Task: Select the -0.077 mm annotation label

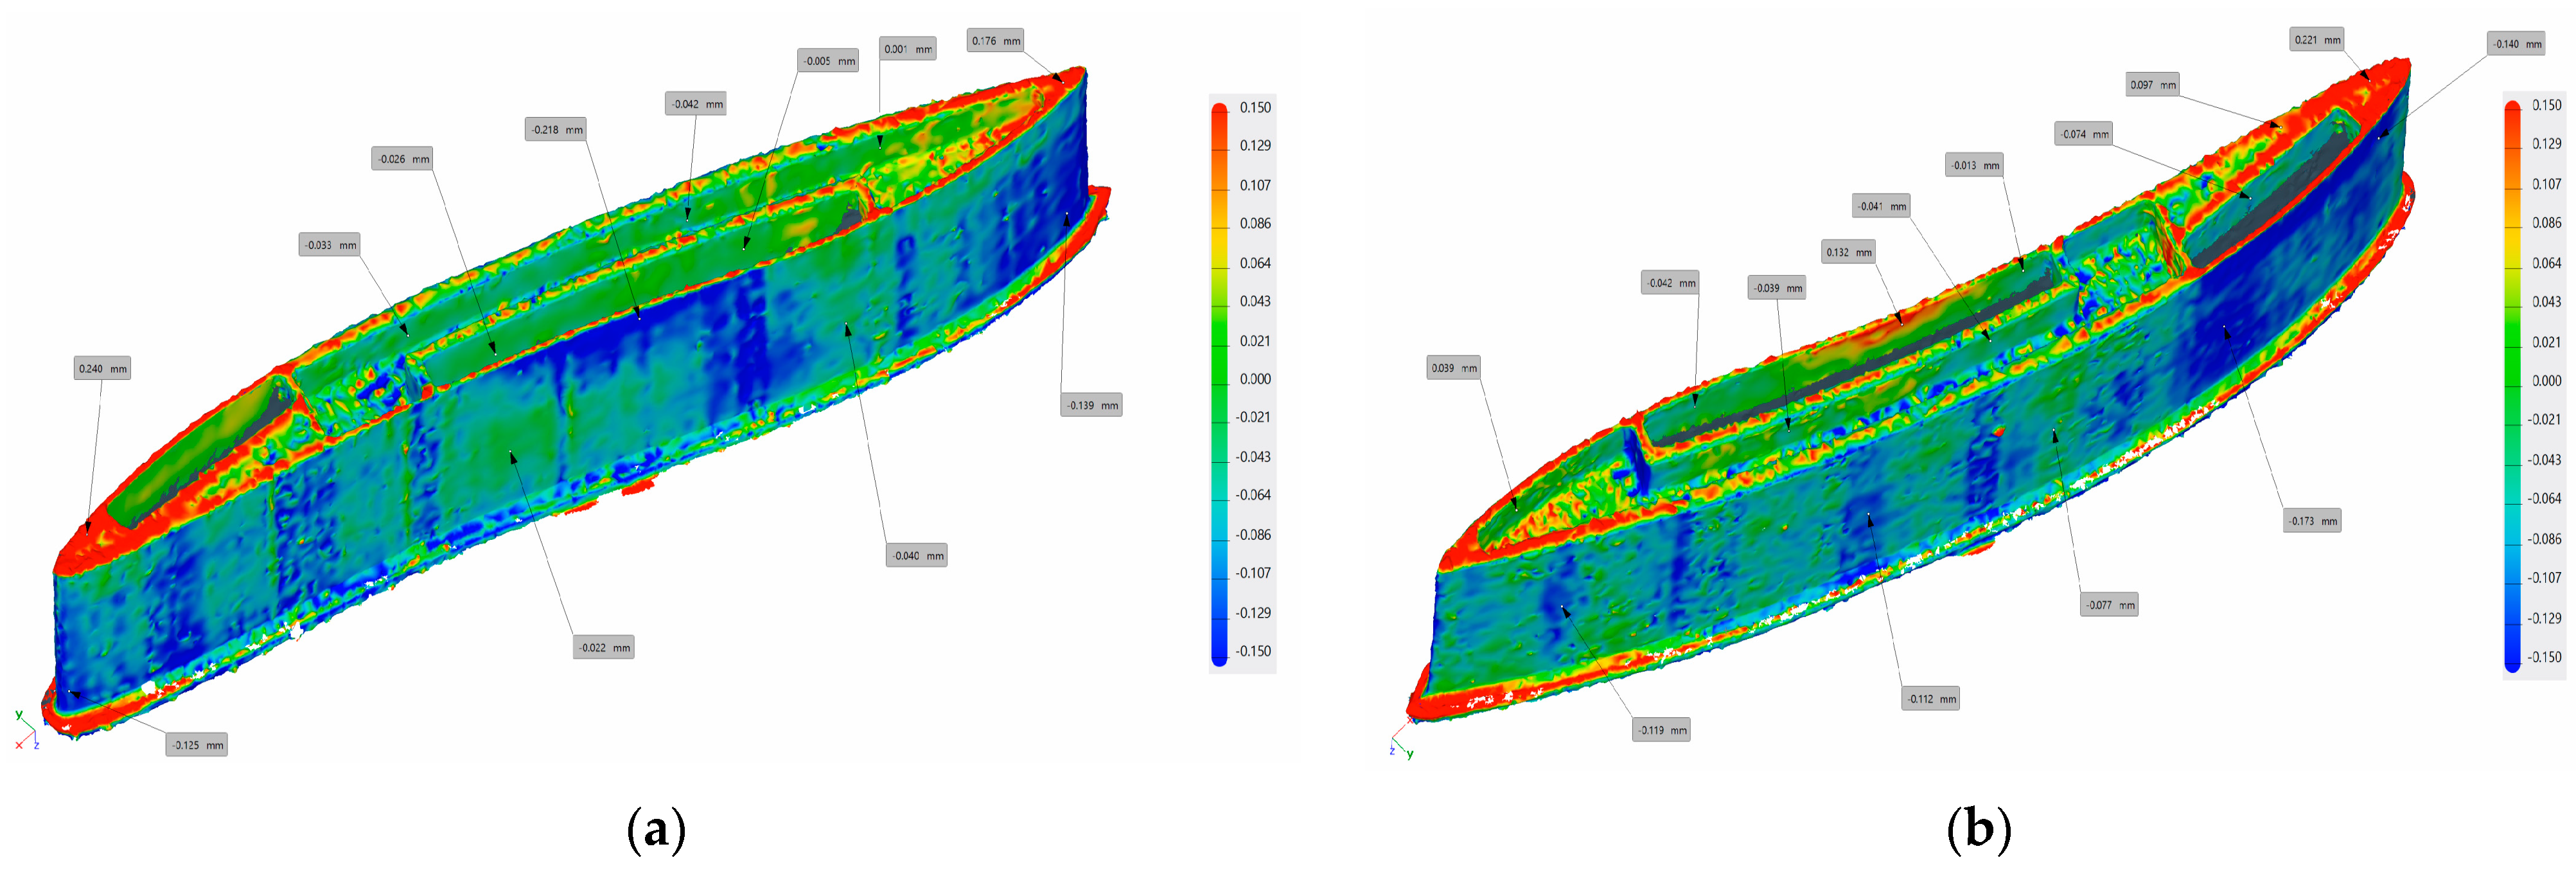Action: (x=2110, y=605)
